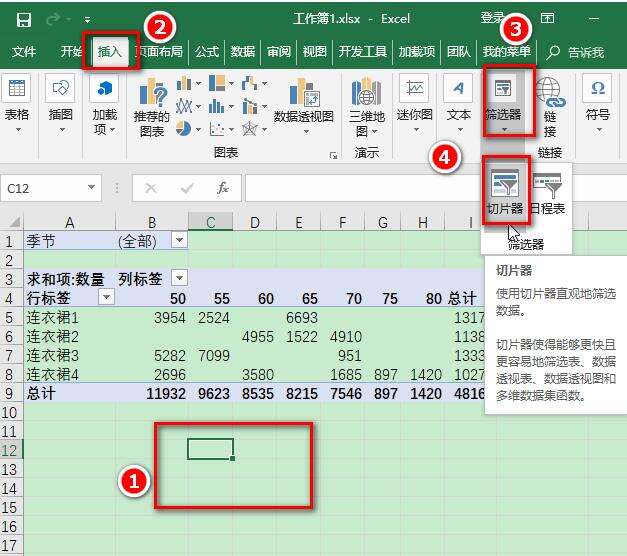The height and width of the screenshot is (556, 627).
Task: Switch to the 插入 Insert tab
Action: [109, 52]
